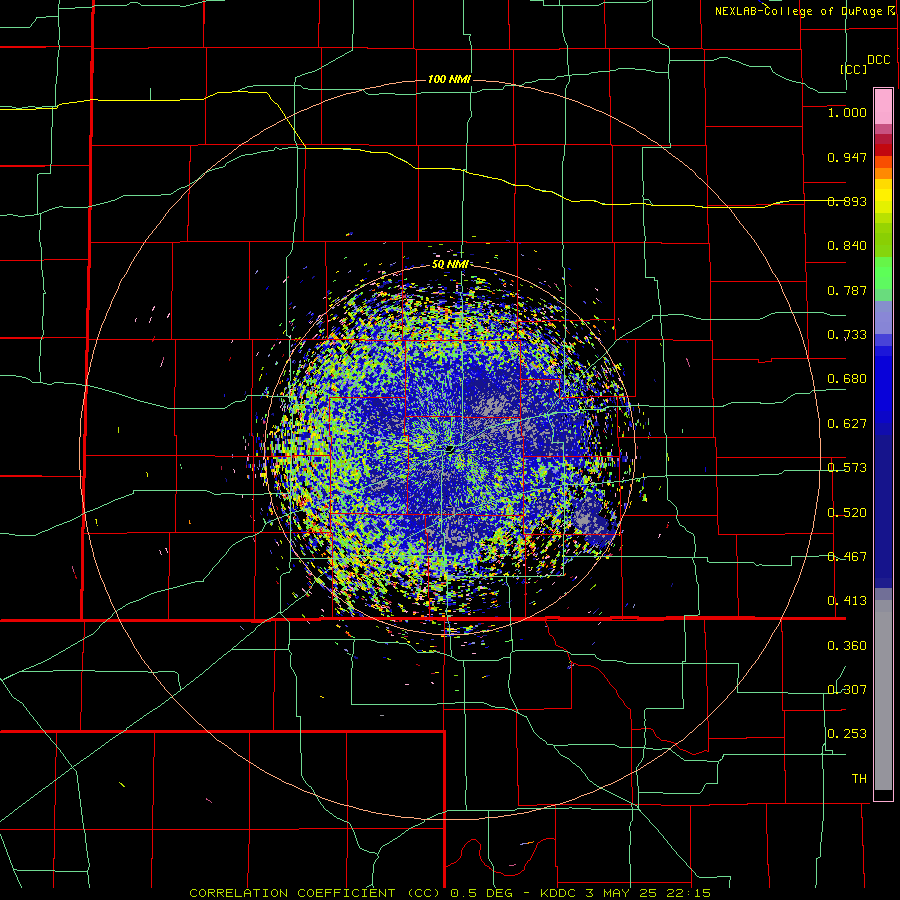Click the NEXLAB-College of DuPage header text
Viewport: 900px width, 900px height.
point(799,11)
